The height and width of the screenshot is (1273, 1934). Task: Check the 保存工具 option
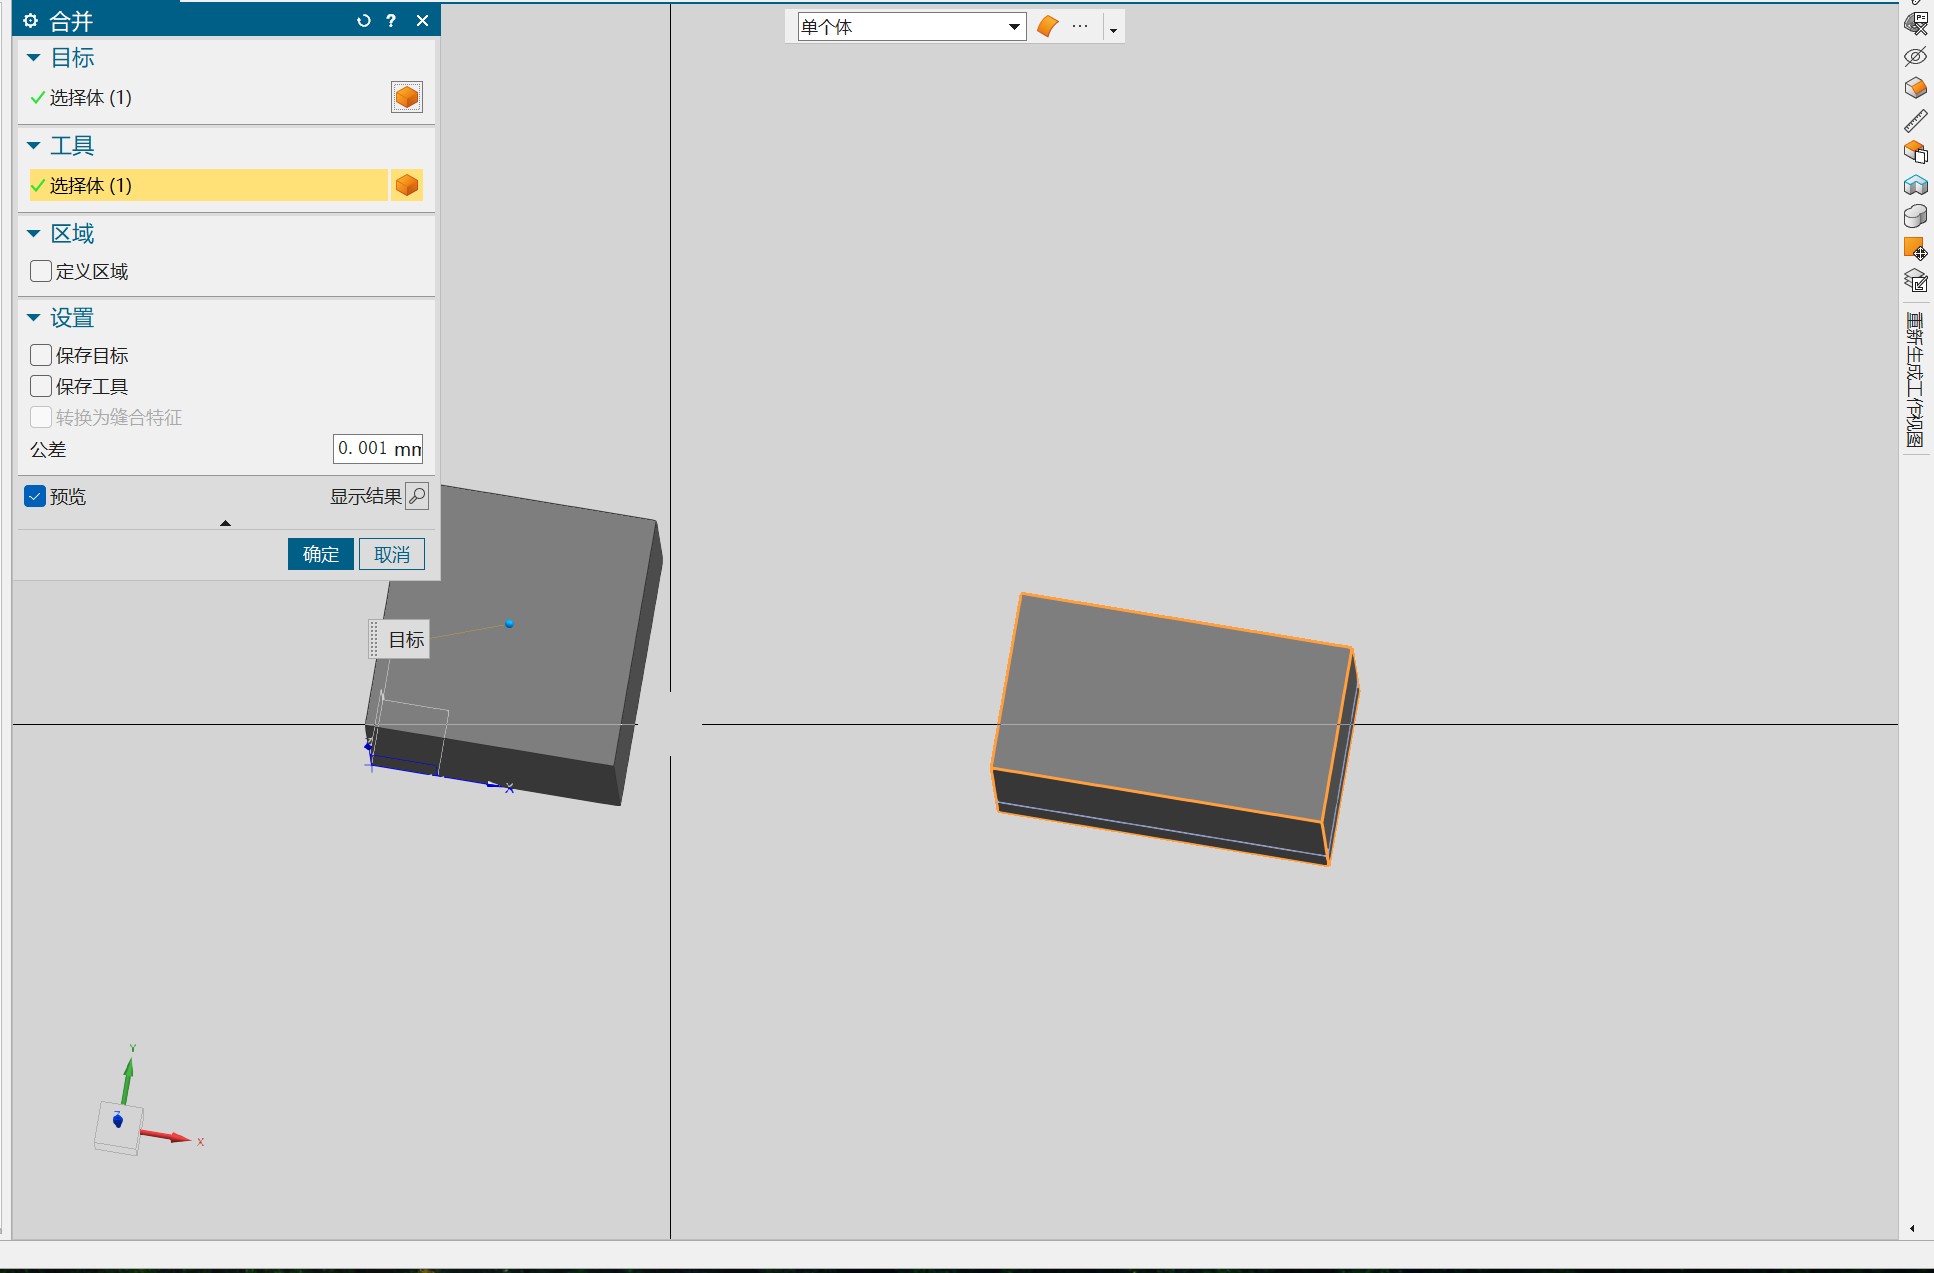point(41,386)
